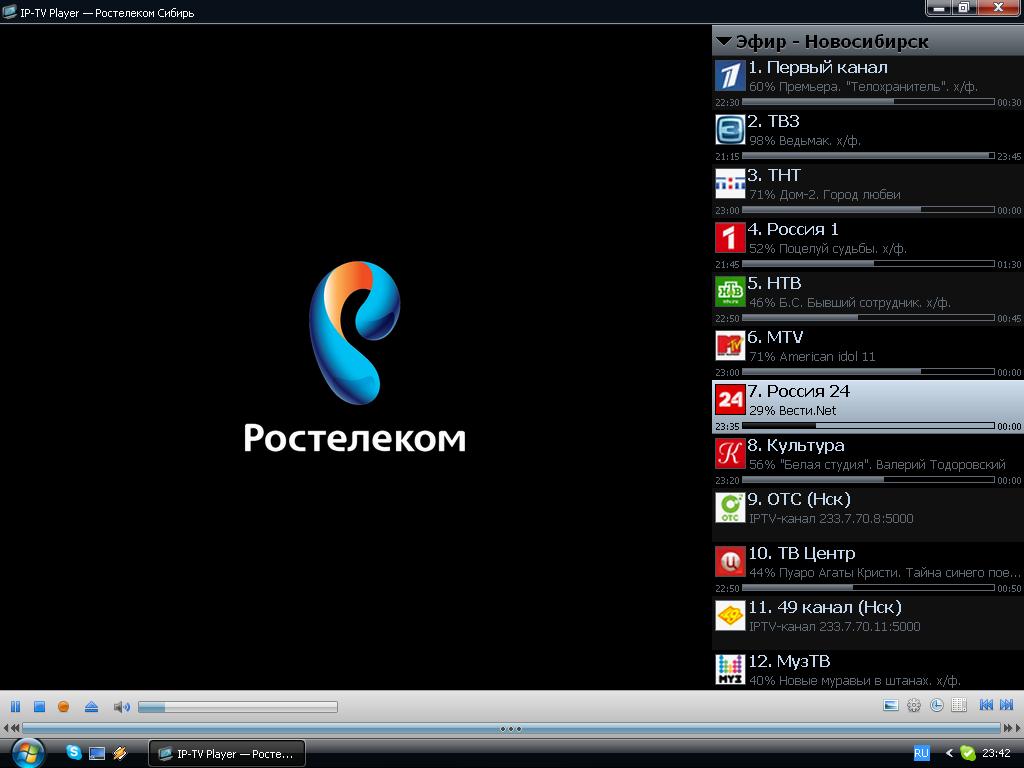The height and width of the screenshot is (768, 1024).
Task: Take a screenshot with the picture icon
Action: click(x=891, y=705)
